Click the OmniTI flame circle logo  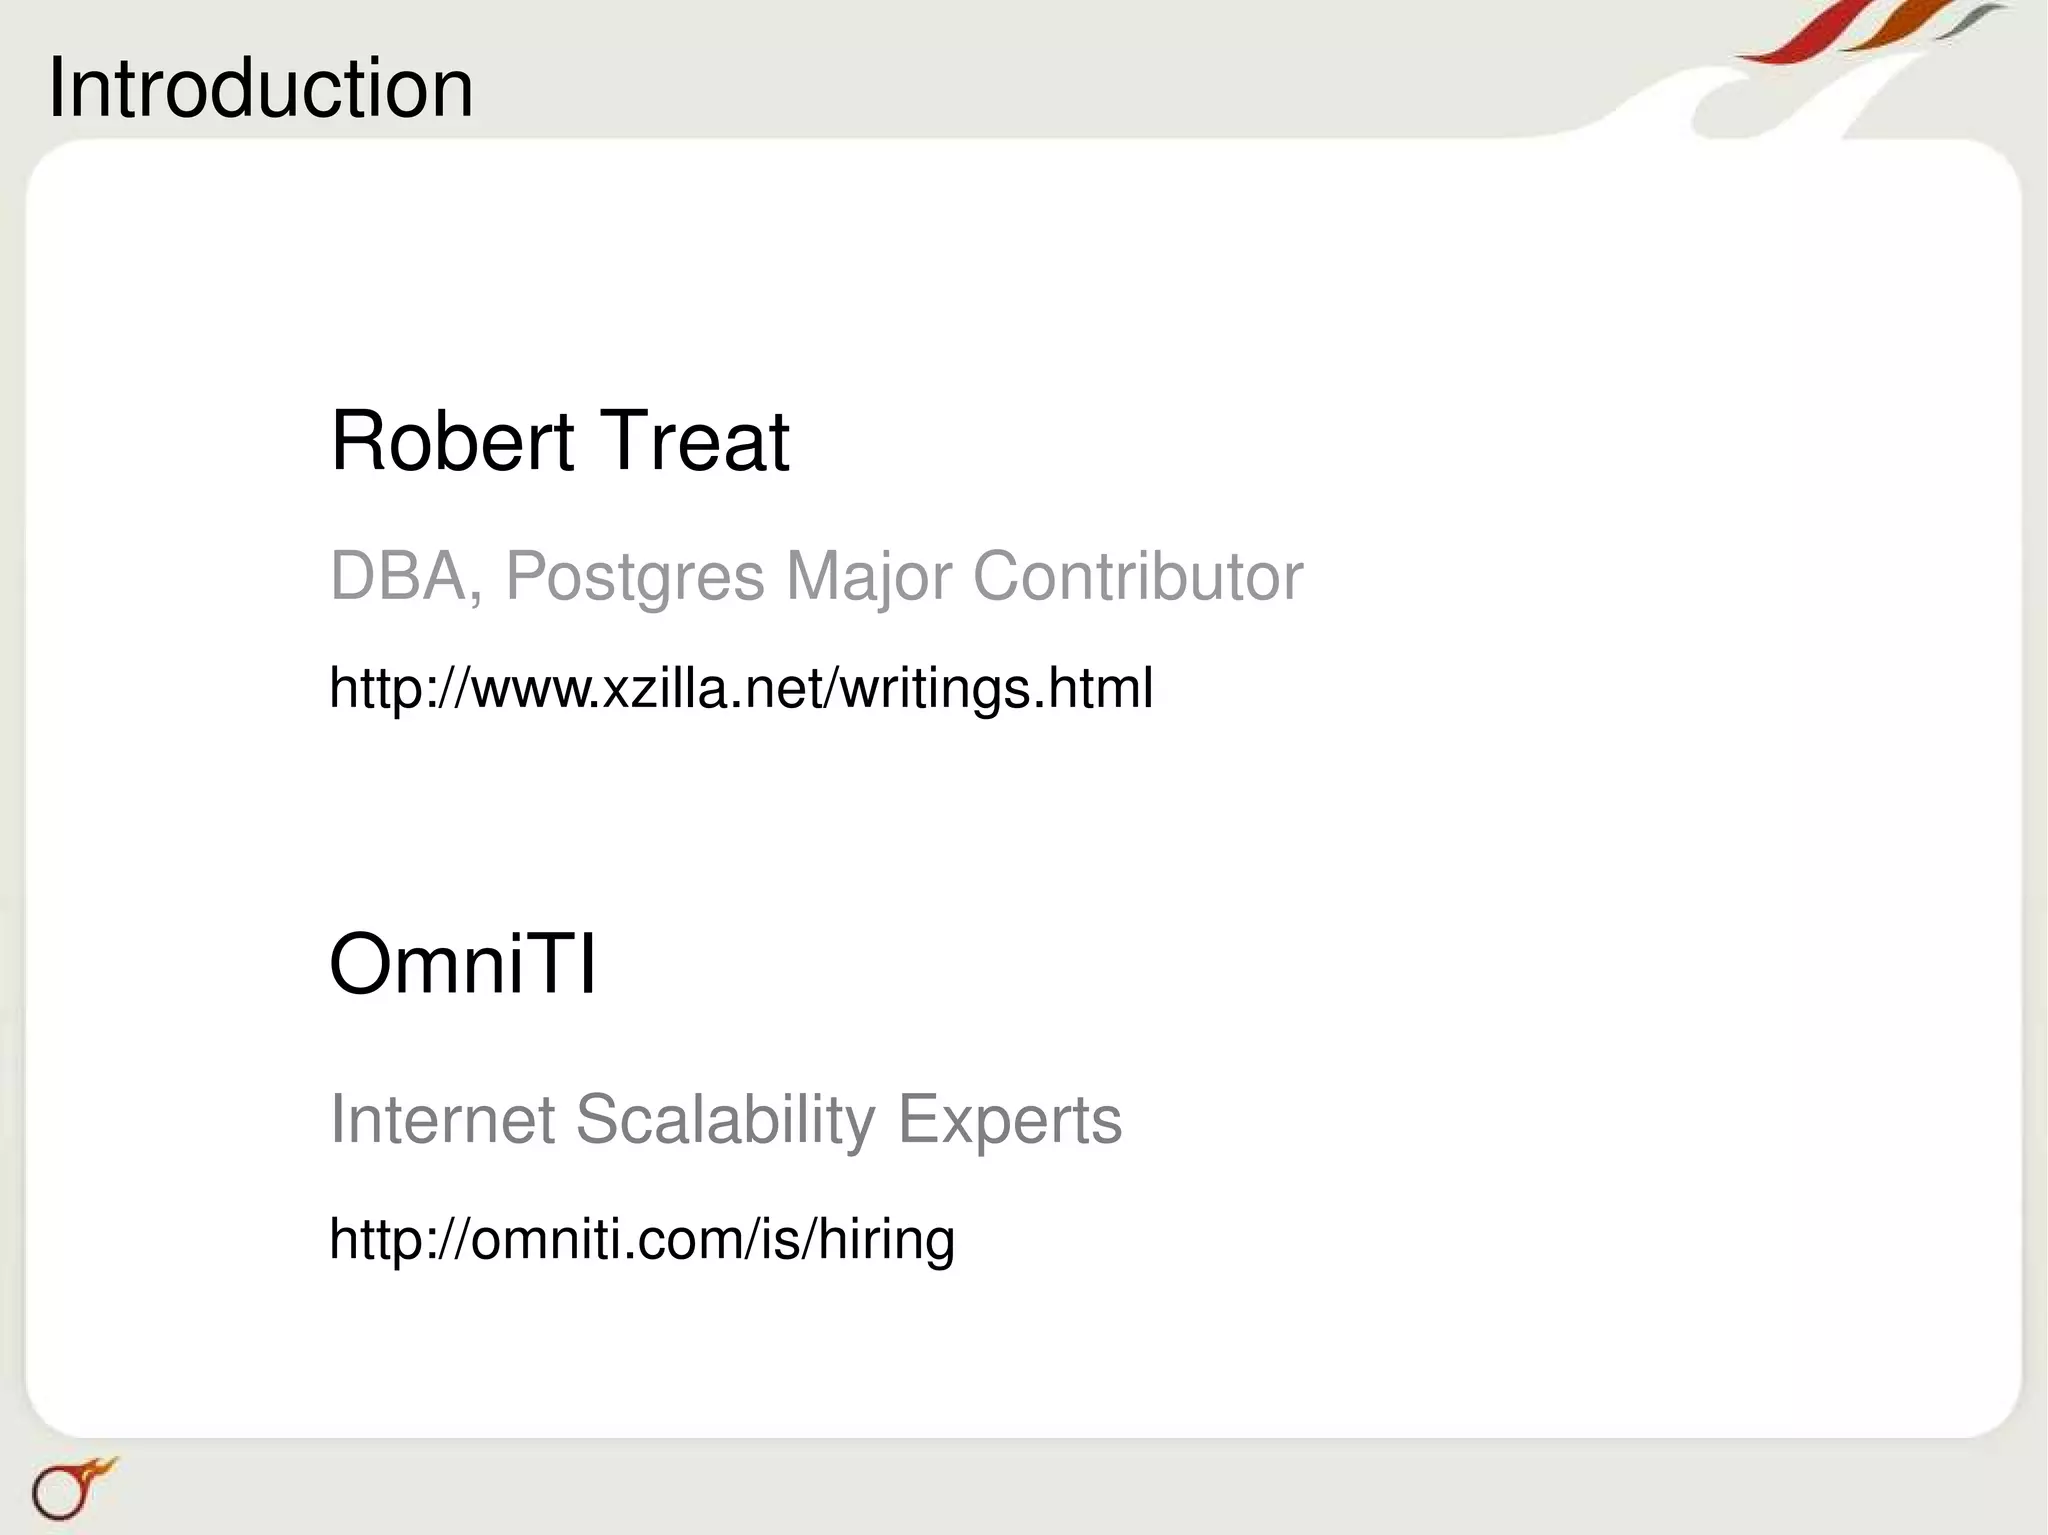pyautogui.click(x=68, y=1489)
